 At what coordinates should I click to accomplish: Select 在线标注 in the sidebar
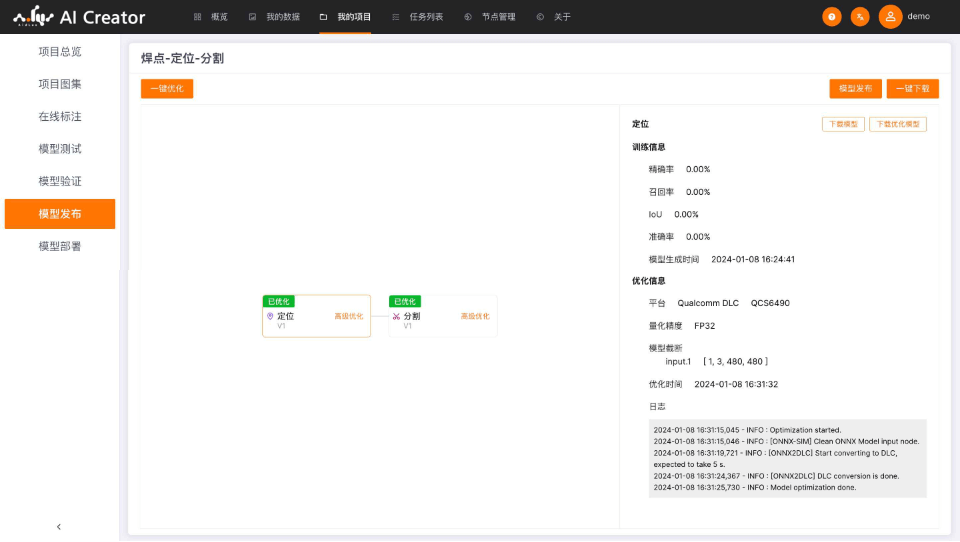coord(60,116)
